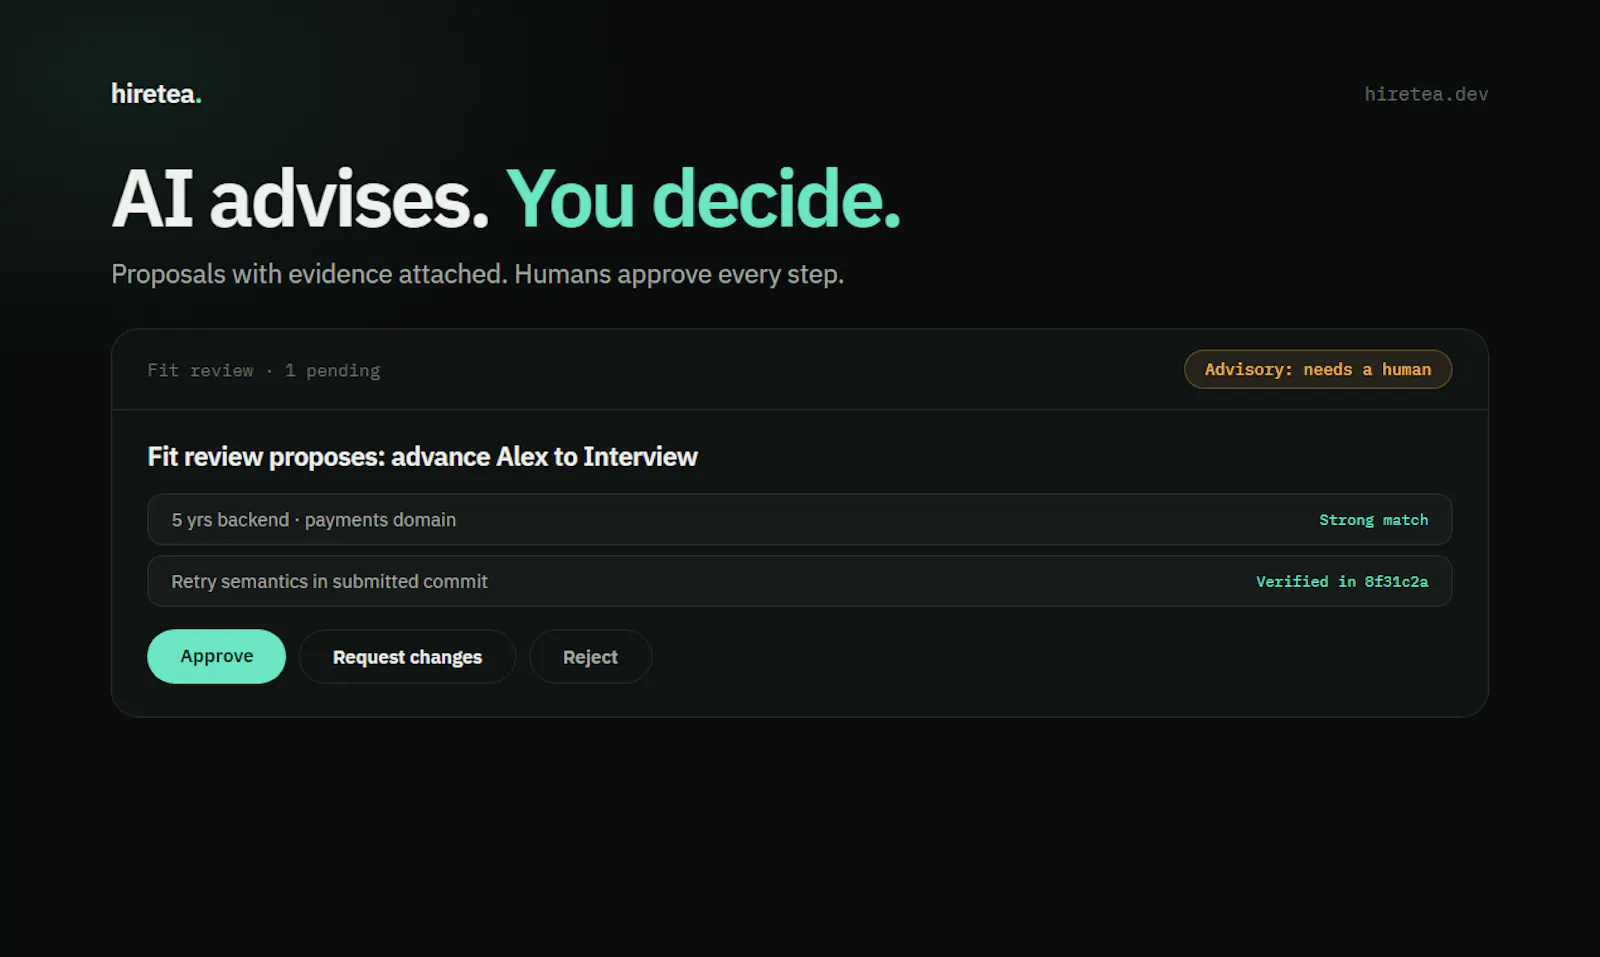
Task: Click 'Fit review · 1 pending' header text
Action: point(264,370)
